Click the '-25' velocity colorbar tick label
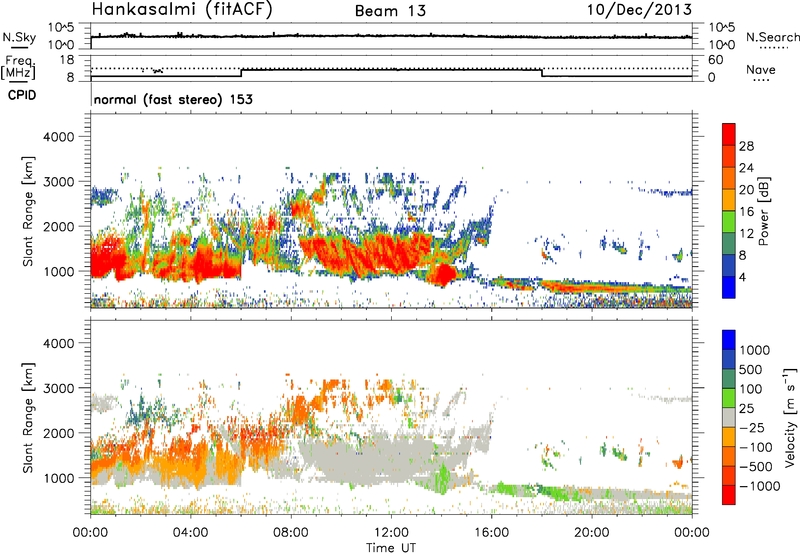The height and width of the screenshot is (554, 800). (x=752, y=427)
